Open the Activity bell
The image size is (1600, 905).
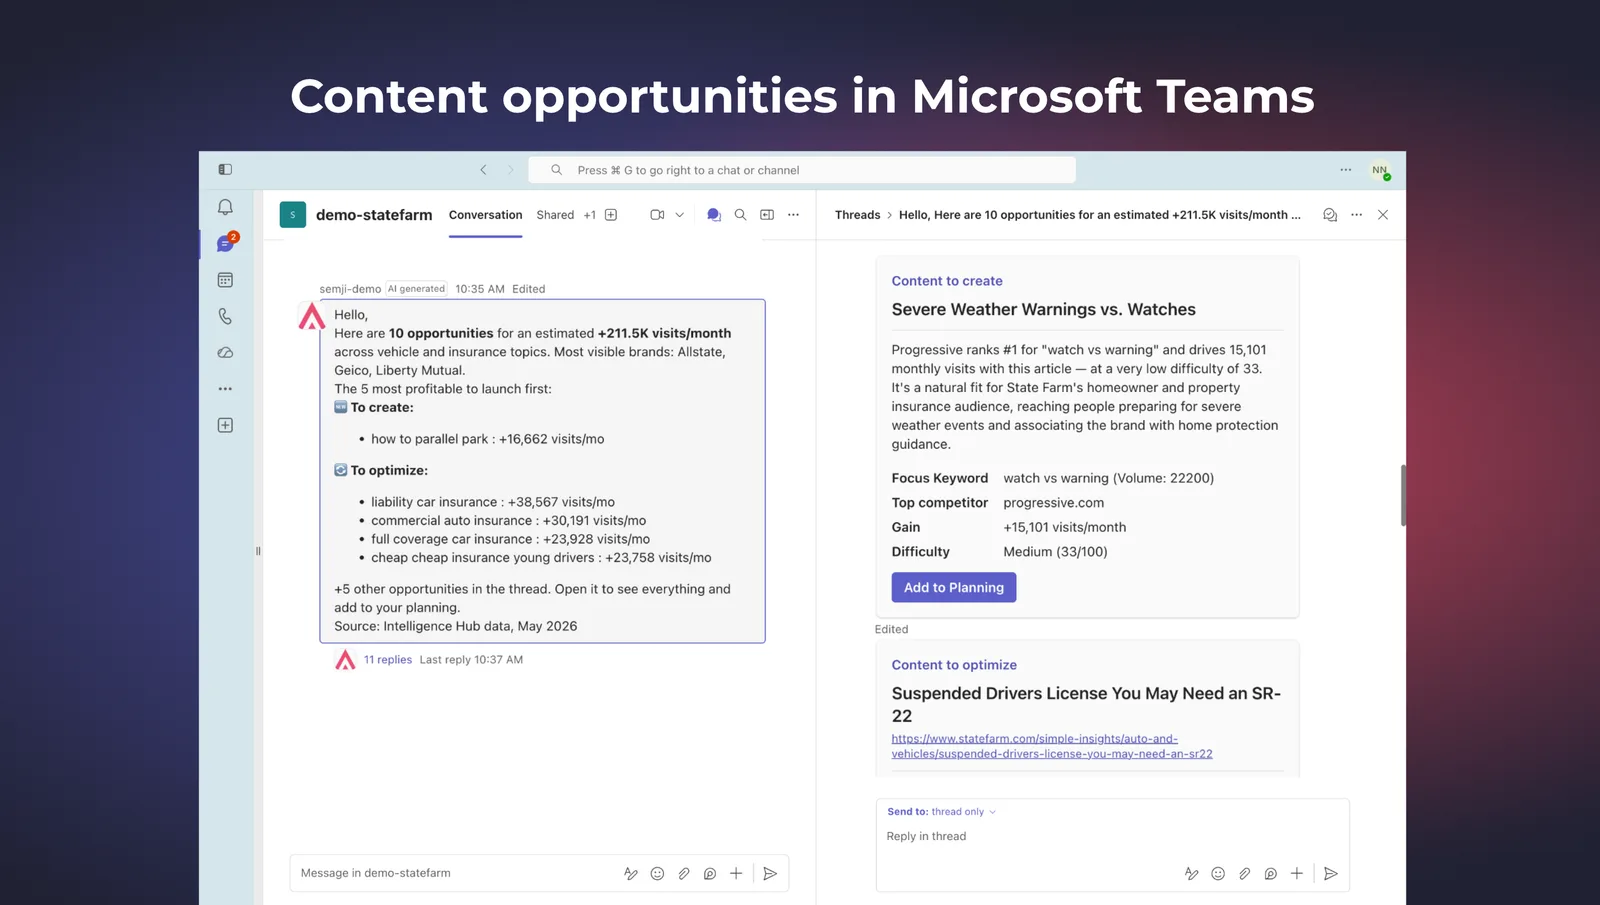coord(225,207)
